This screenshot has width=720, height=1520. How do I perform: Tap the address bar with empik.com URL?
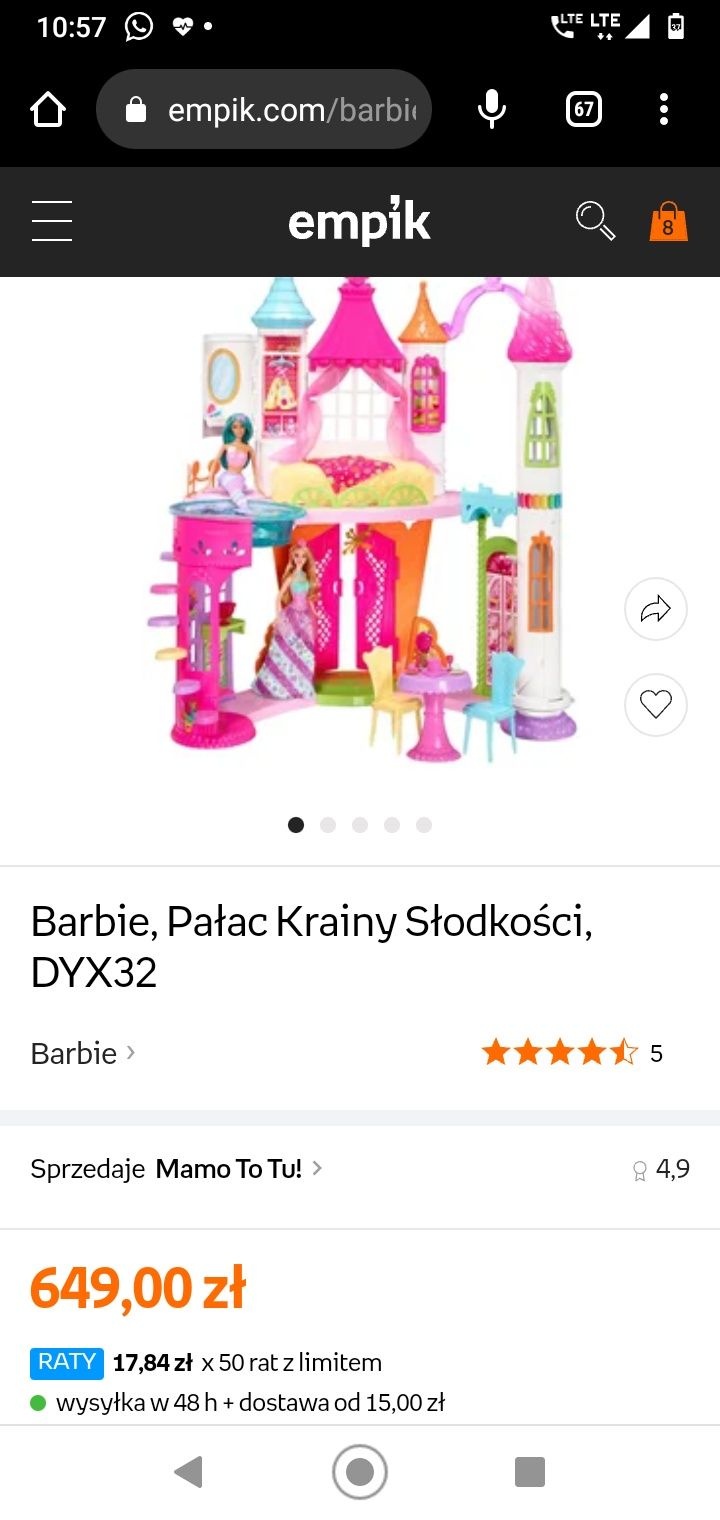(x=264, y=109)
